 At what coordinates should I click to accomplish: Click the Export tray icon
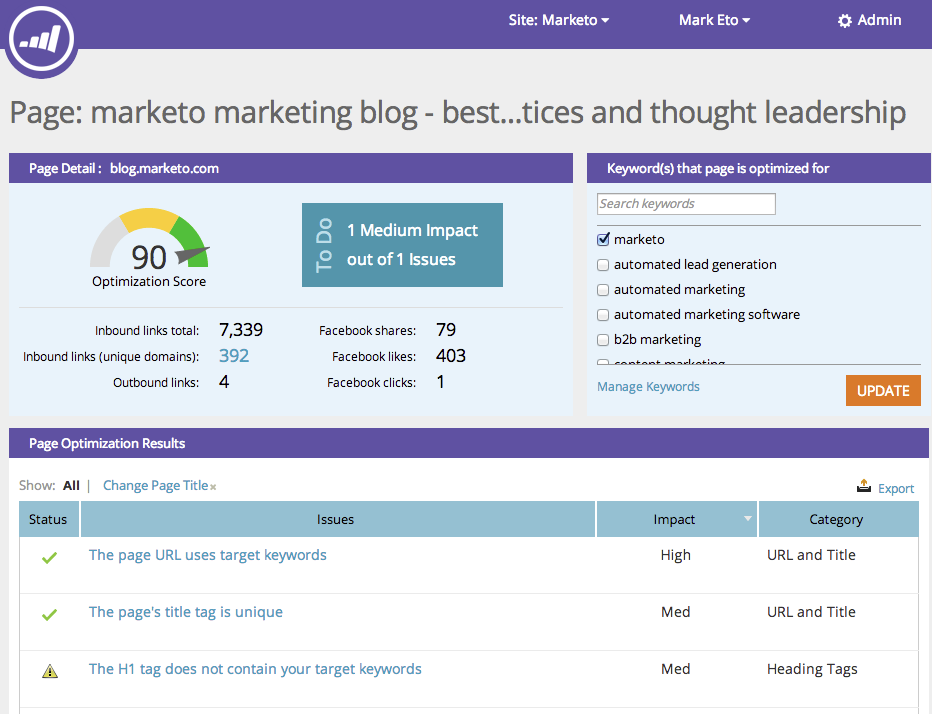864,486
